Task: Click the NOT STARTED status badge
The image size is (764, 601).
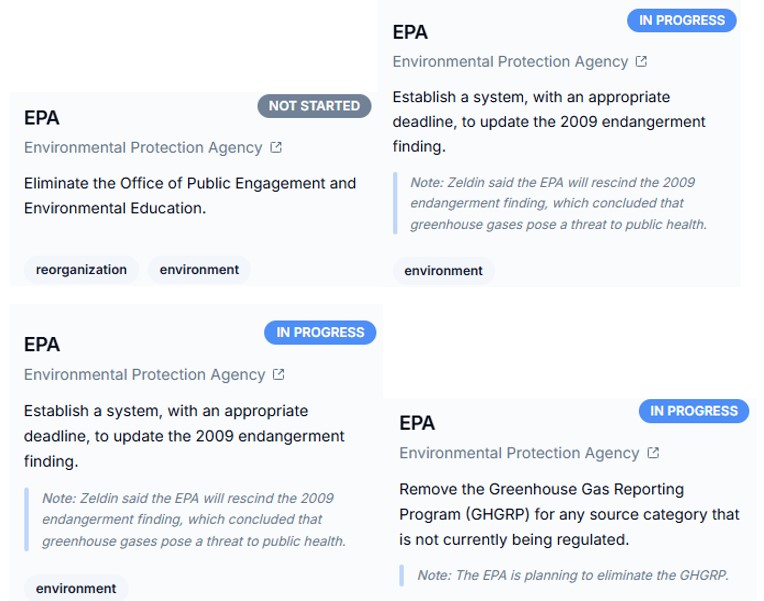Action: [x=314, y=106]
